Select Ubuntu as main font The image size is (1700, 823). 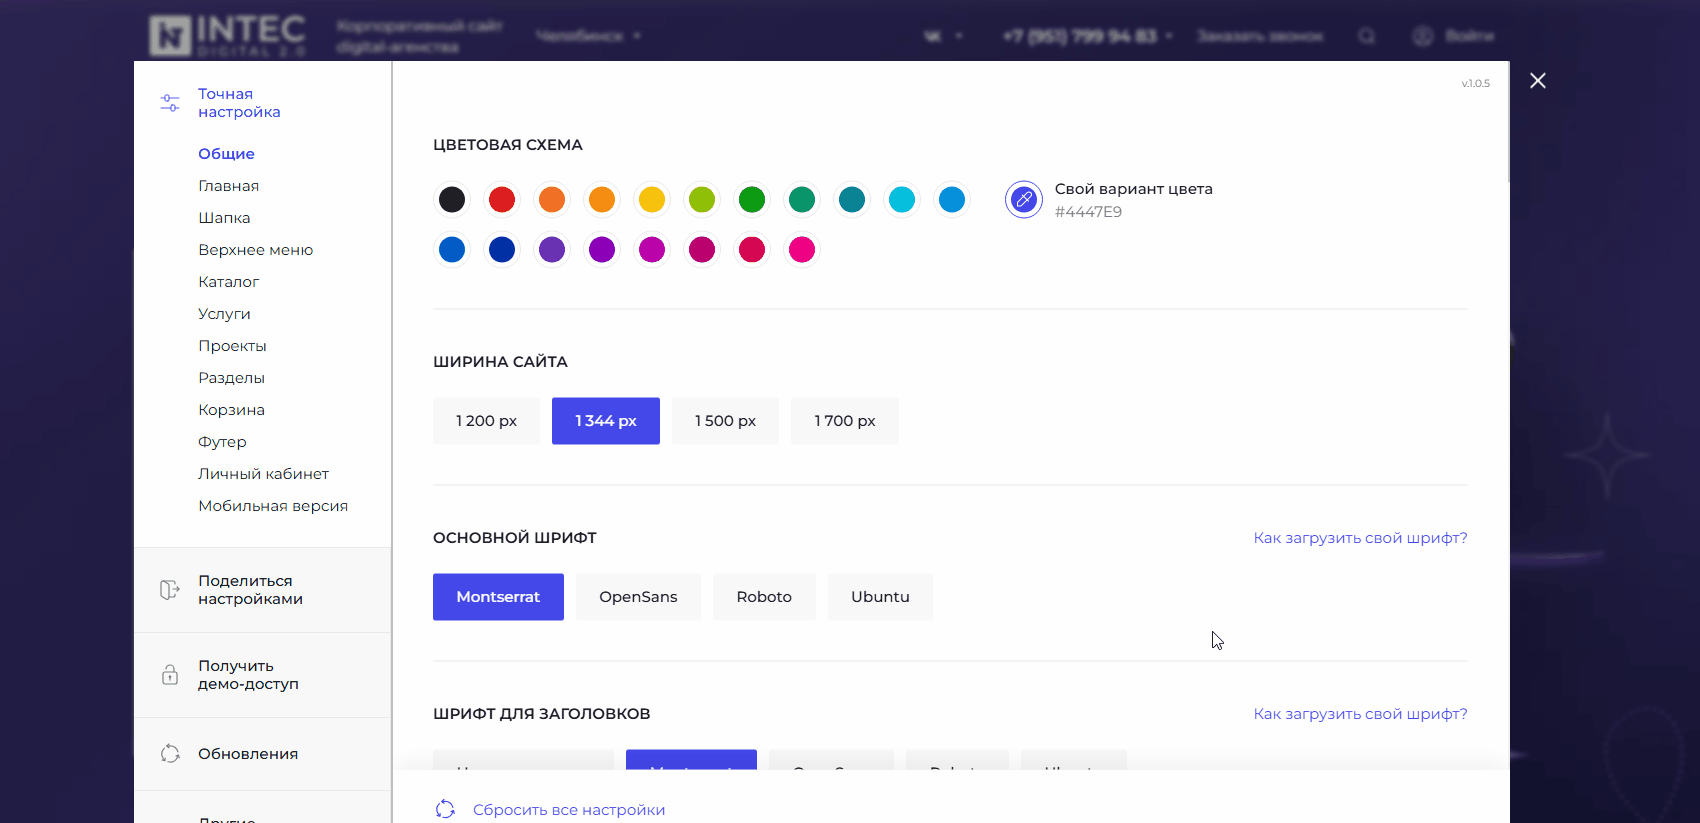[880, 597]
